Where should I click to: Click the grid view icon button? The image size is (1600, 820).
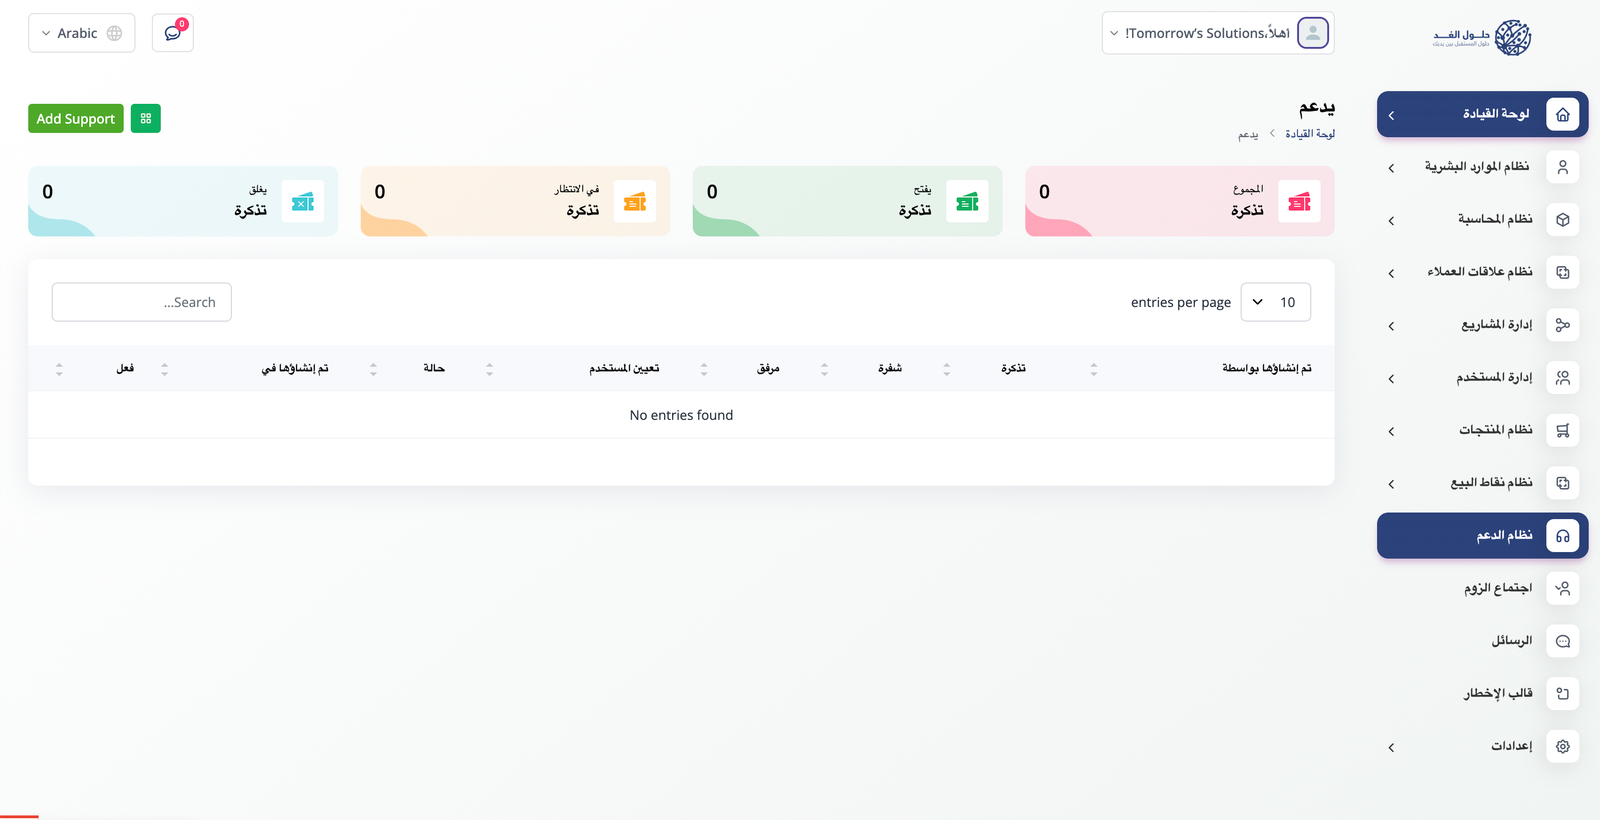(146, 119)
